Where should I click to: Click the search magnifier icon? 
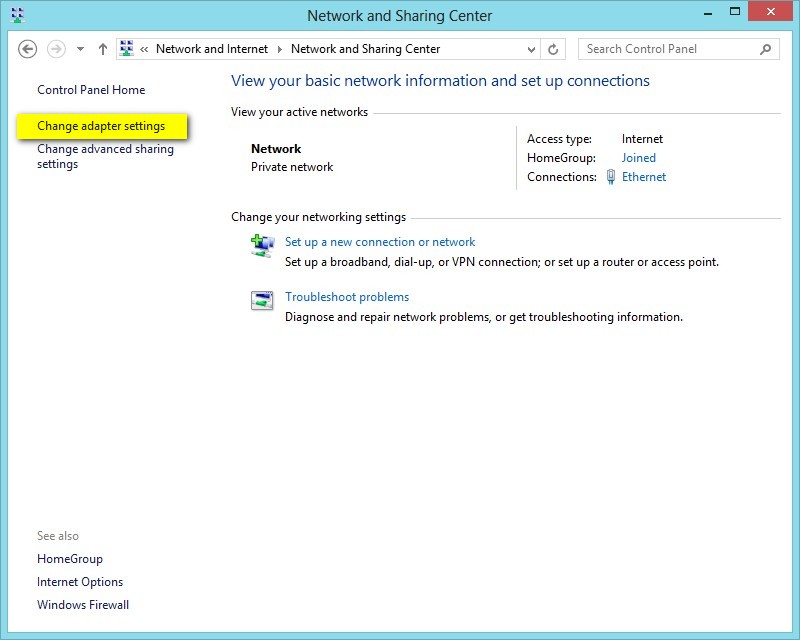[765, 49]
